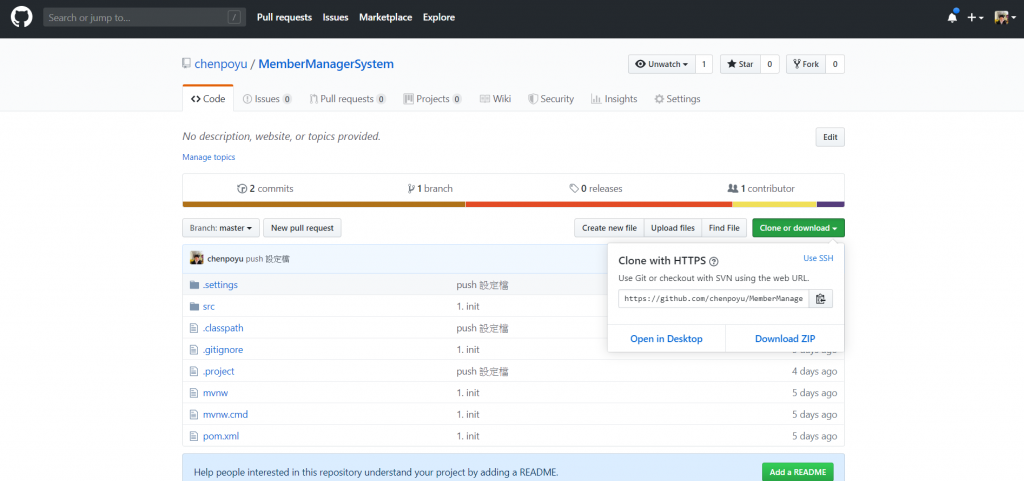Select the Projects tab
The height and width of the screenshot is (481, 1024).
(432, 99)
